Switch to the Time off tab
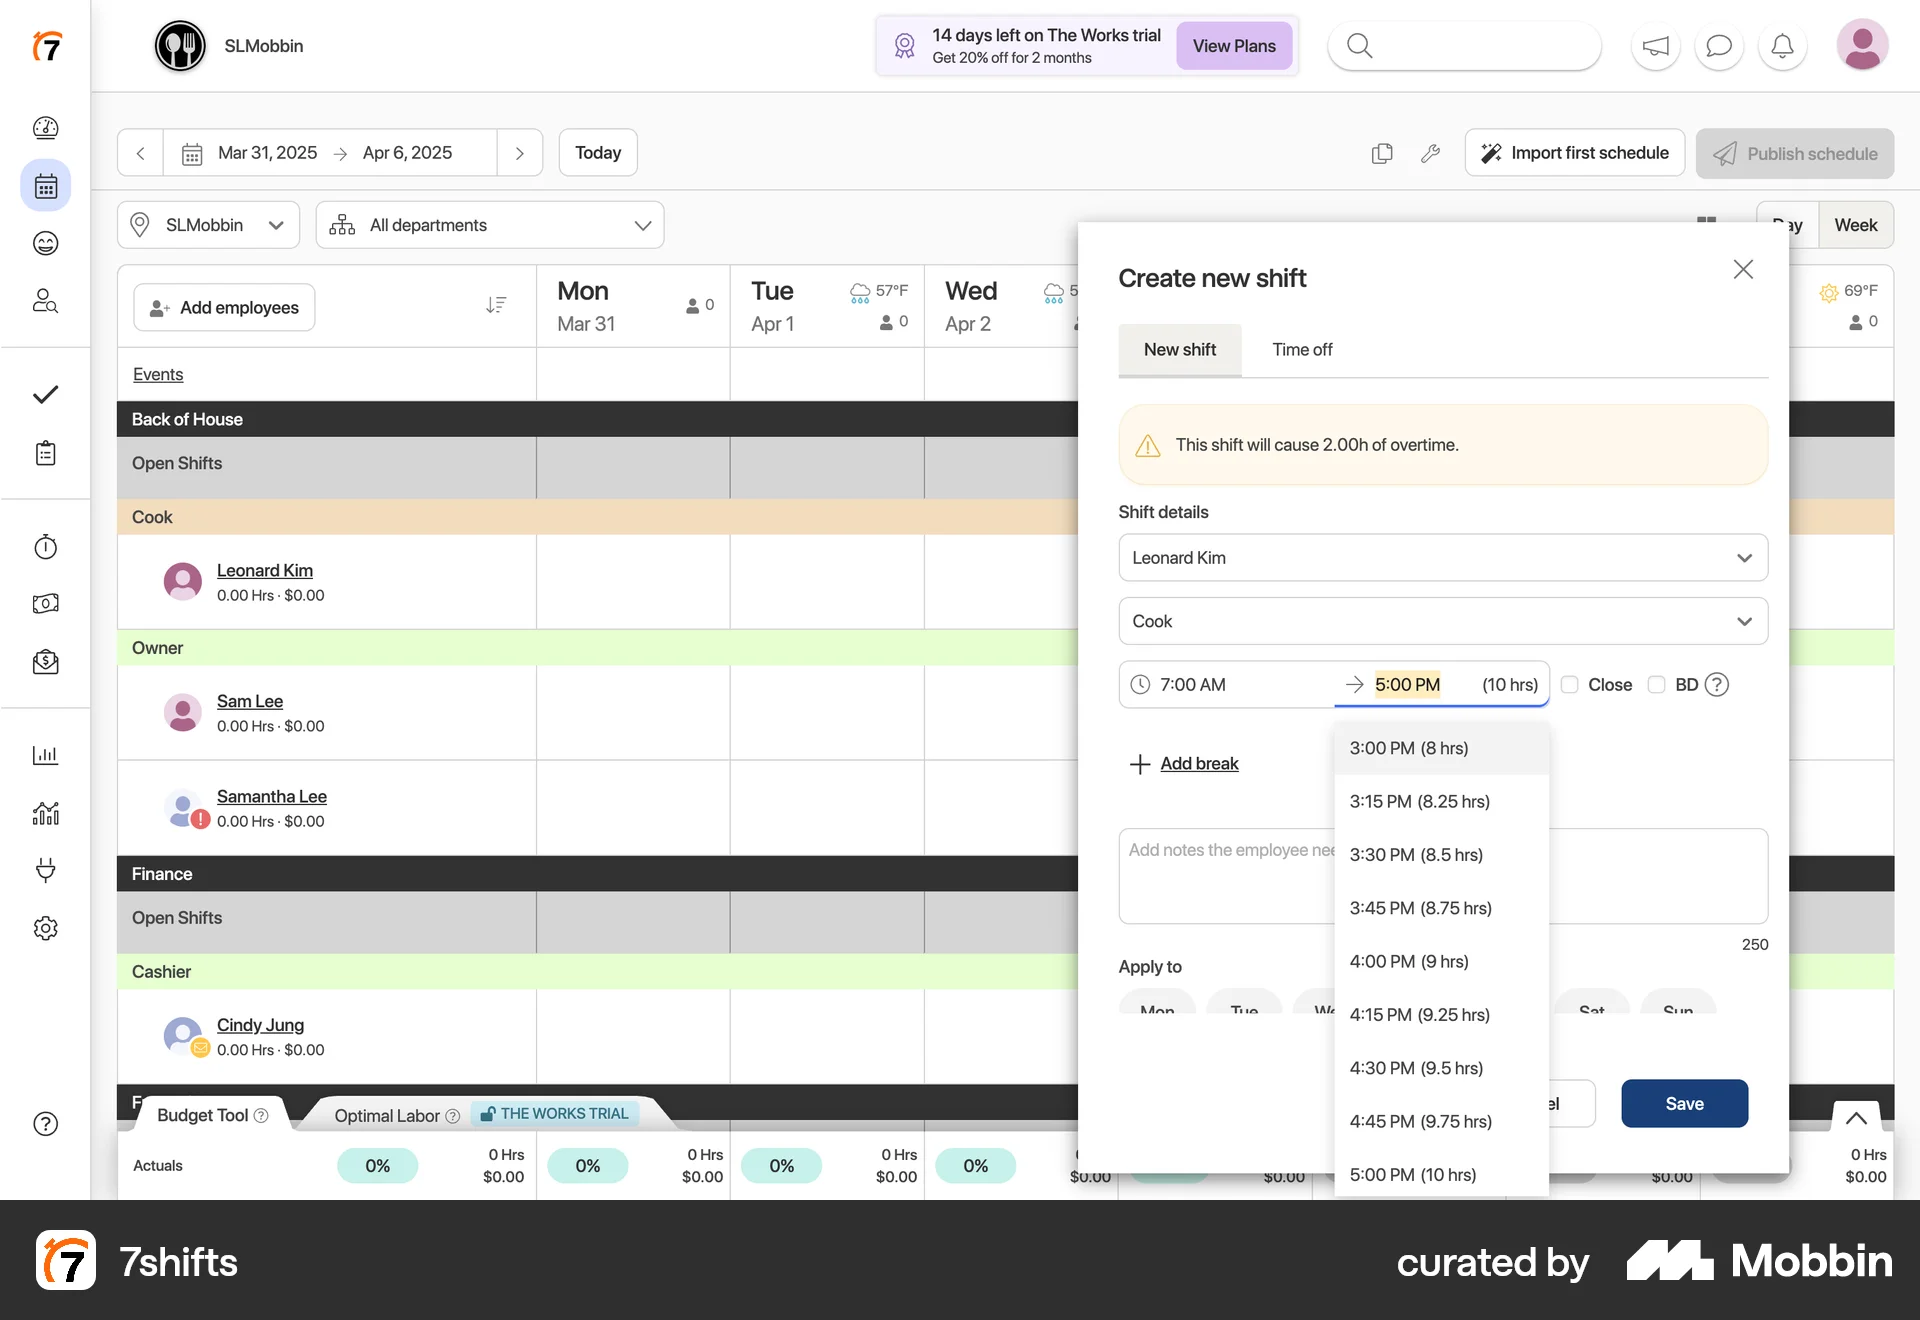Image resolution: width=1920 pixels, height=1320 pixels. coord(1302,349)
